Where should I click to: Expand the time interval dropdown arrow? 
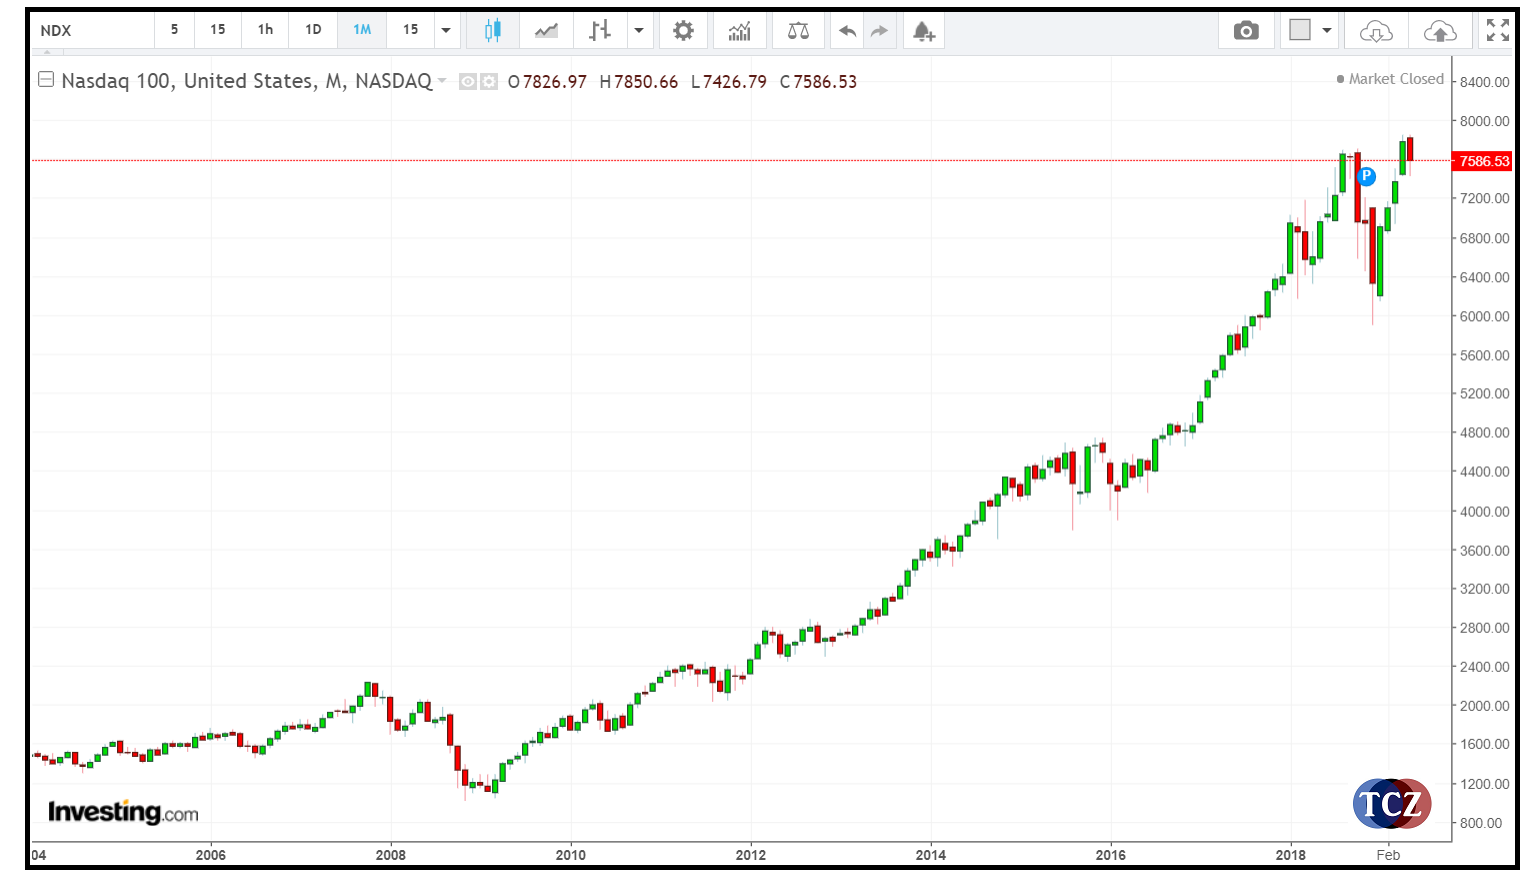point(446,30)
